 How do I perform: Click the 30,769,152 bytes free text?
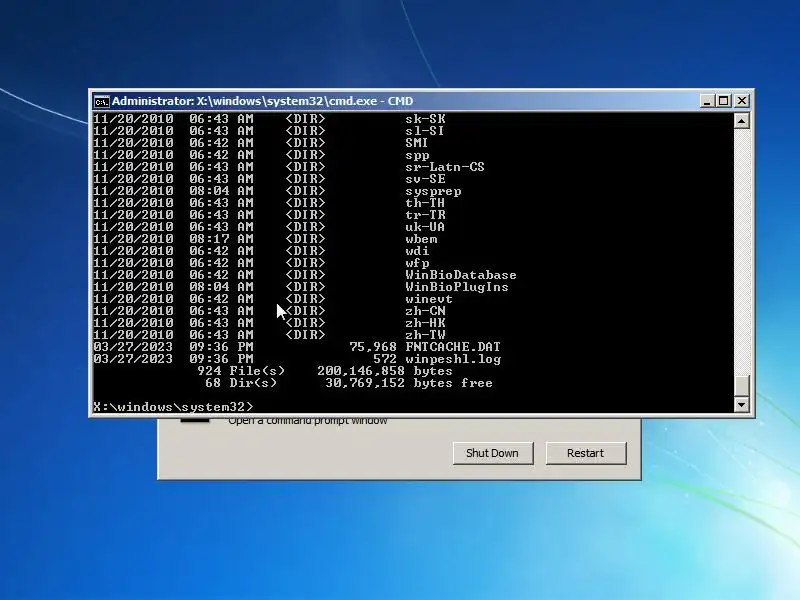pyautogui.click(x=409, y=383)
